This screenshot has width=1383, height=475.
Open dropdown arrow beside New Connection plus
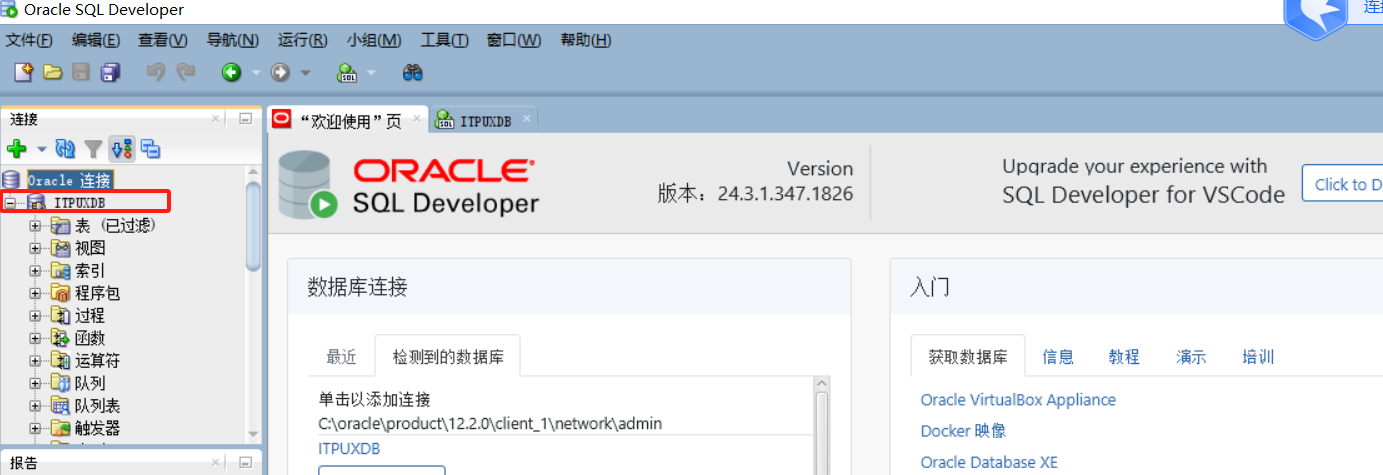coord(42,149)
